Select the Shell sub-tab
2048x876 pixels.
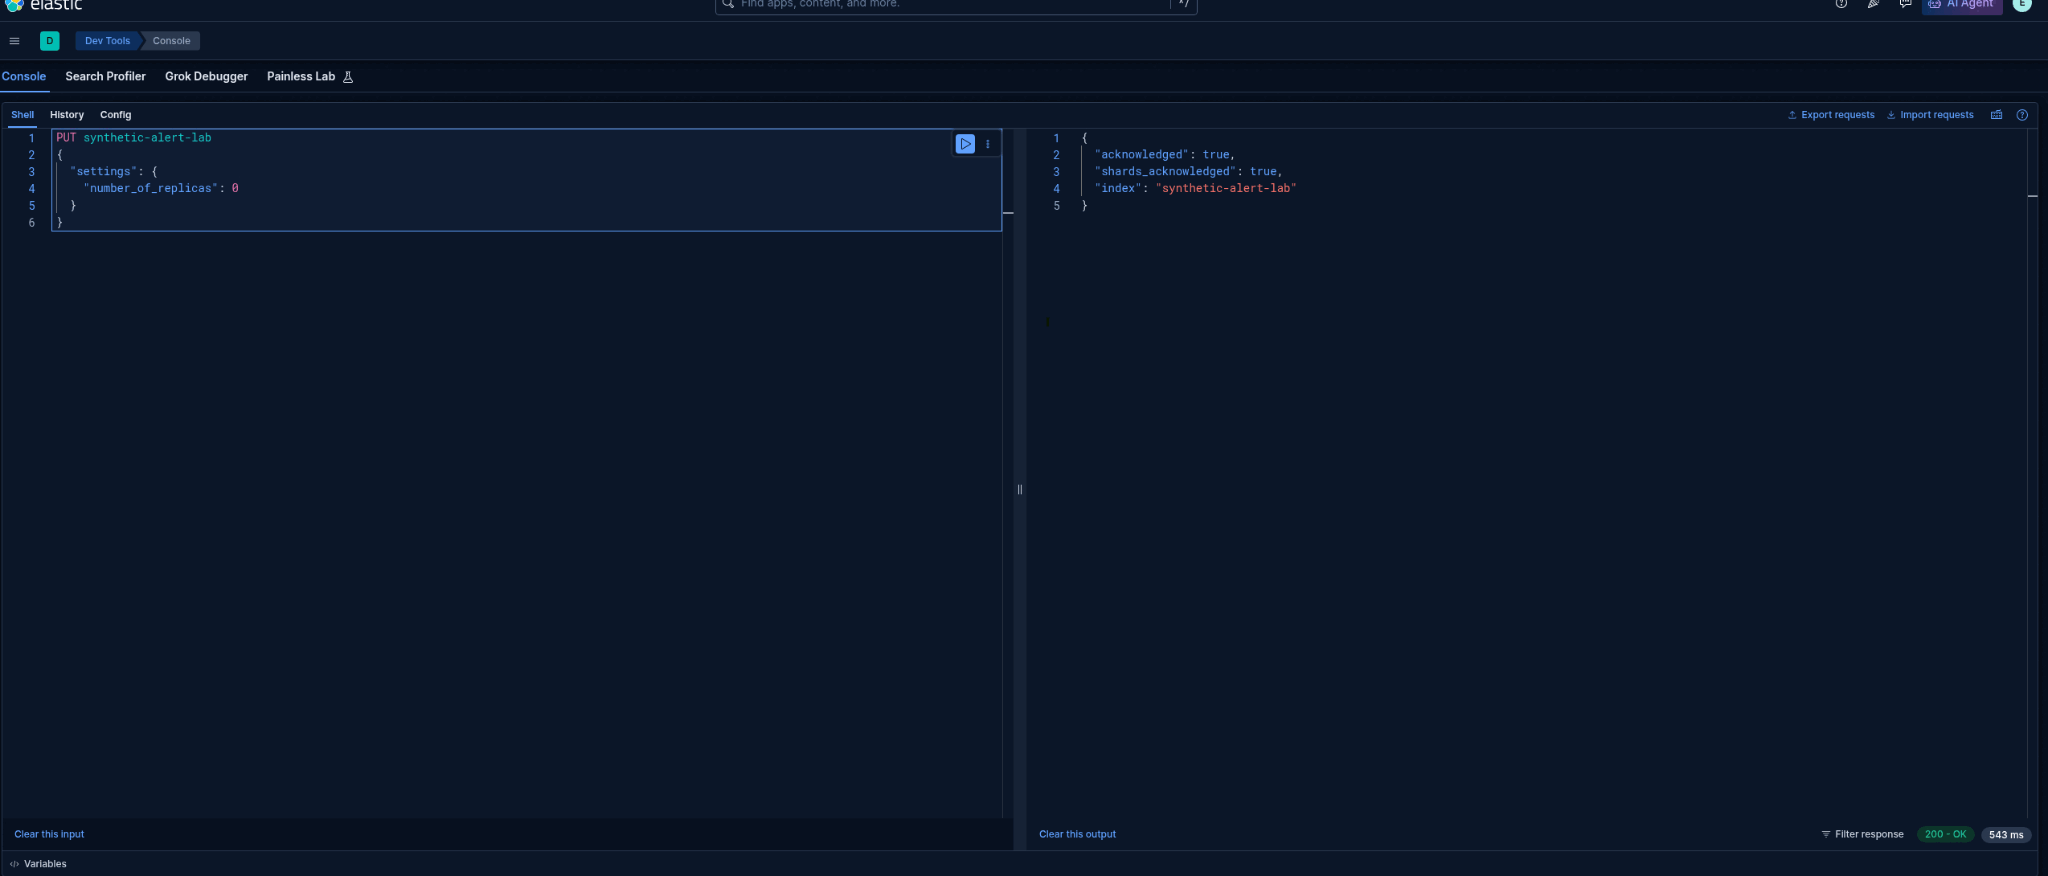pos(22,115)
